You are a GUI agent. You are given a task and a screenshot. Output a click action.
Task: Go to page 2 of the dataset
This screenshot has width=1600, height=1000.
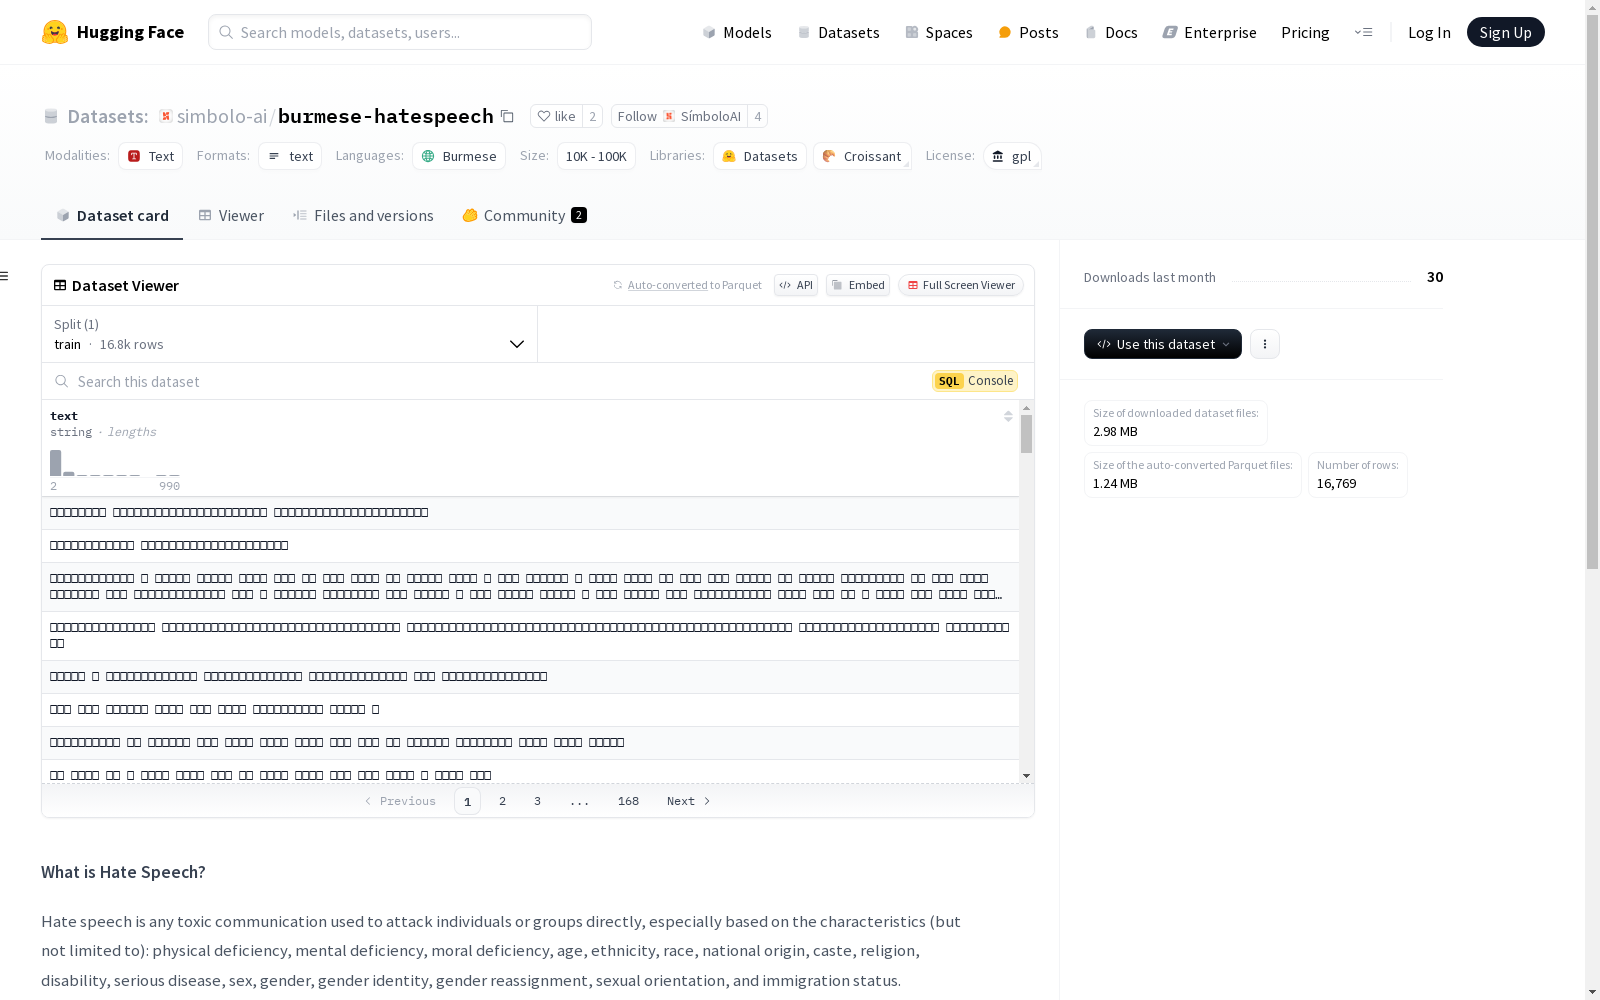pos(502,801)
